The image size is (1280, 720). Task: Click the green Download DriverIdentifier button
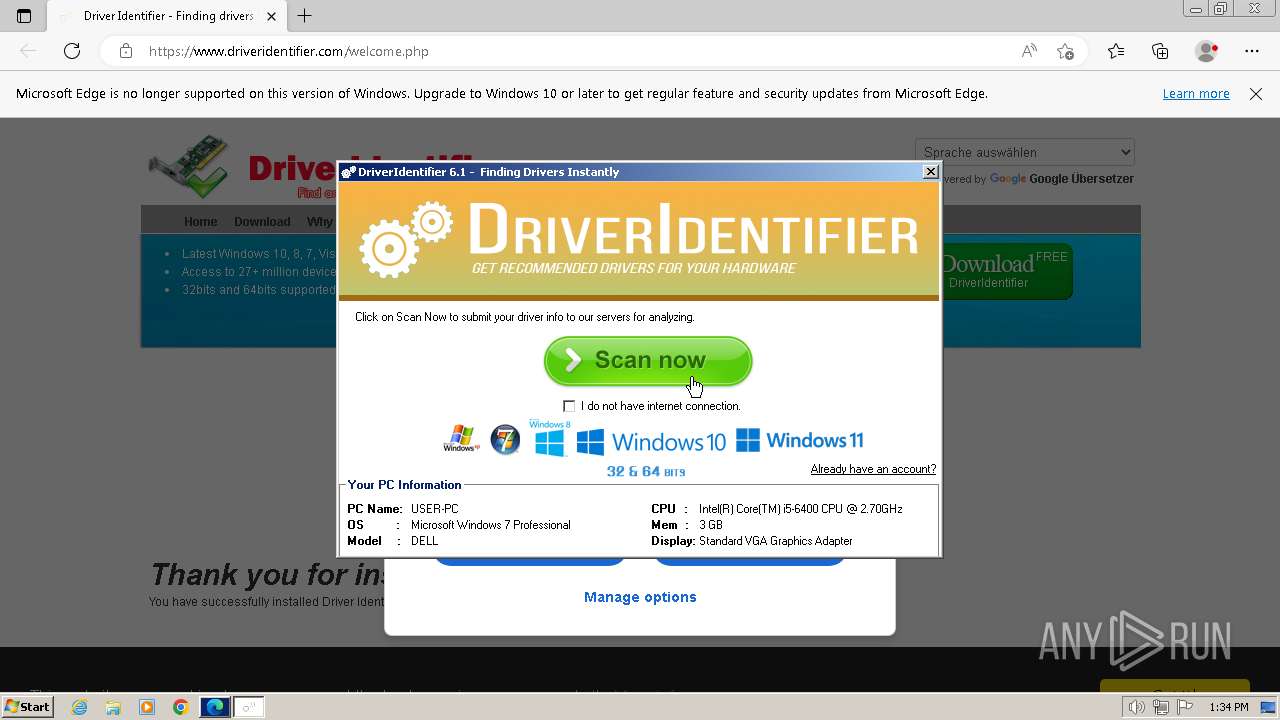(x=1006, y=271)
